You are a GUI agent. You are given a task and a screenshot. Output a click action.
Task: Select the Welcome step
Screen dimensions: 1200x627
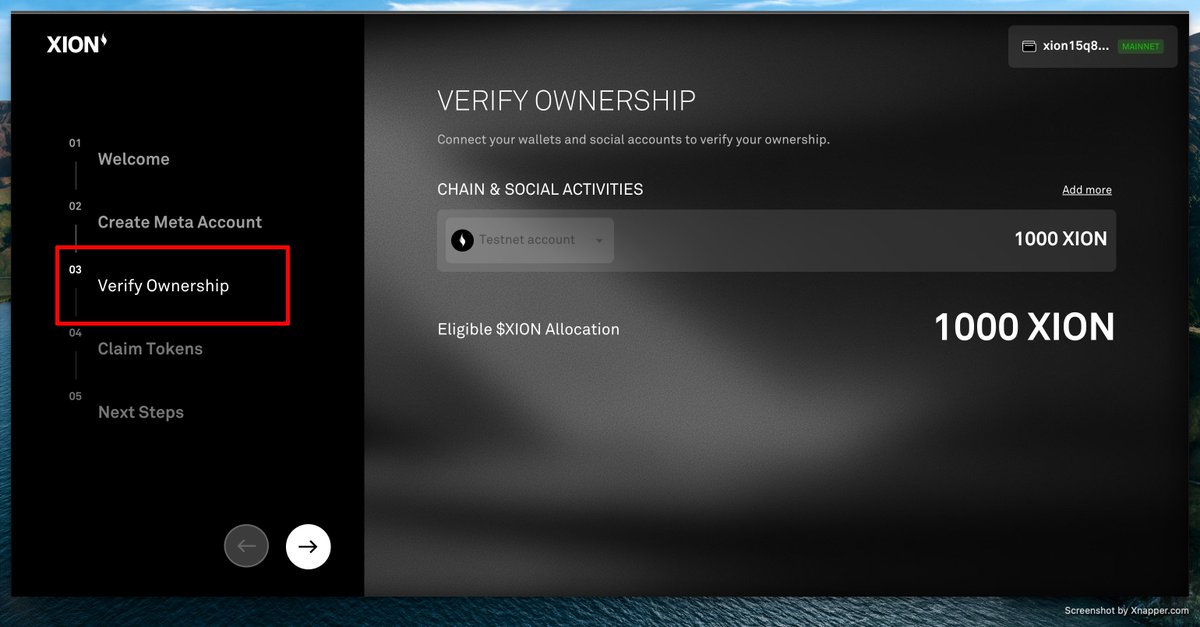(x=134, y=159)
